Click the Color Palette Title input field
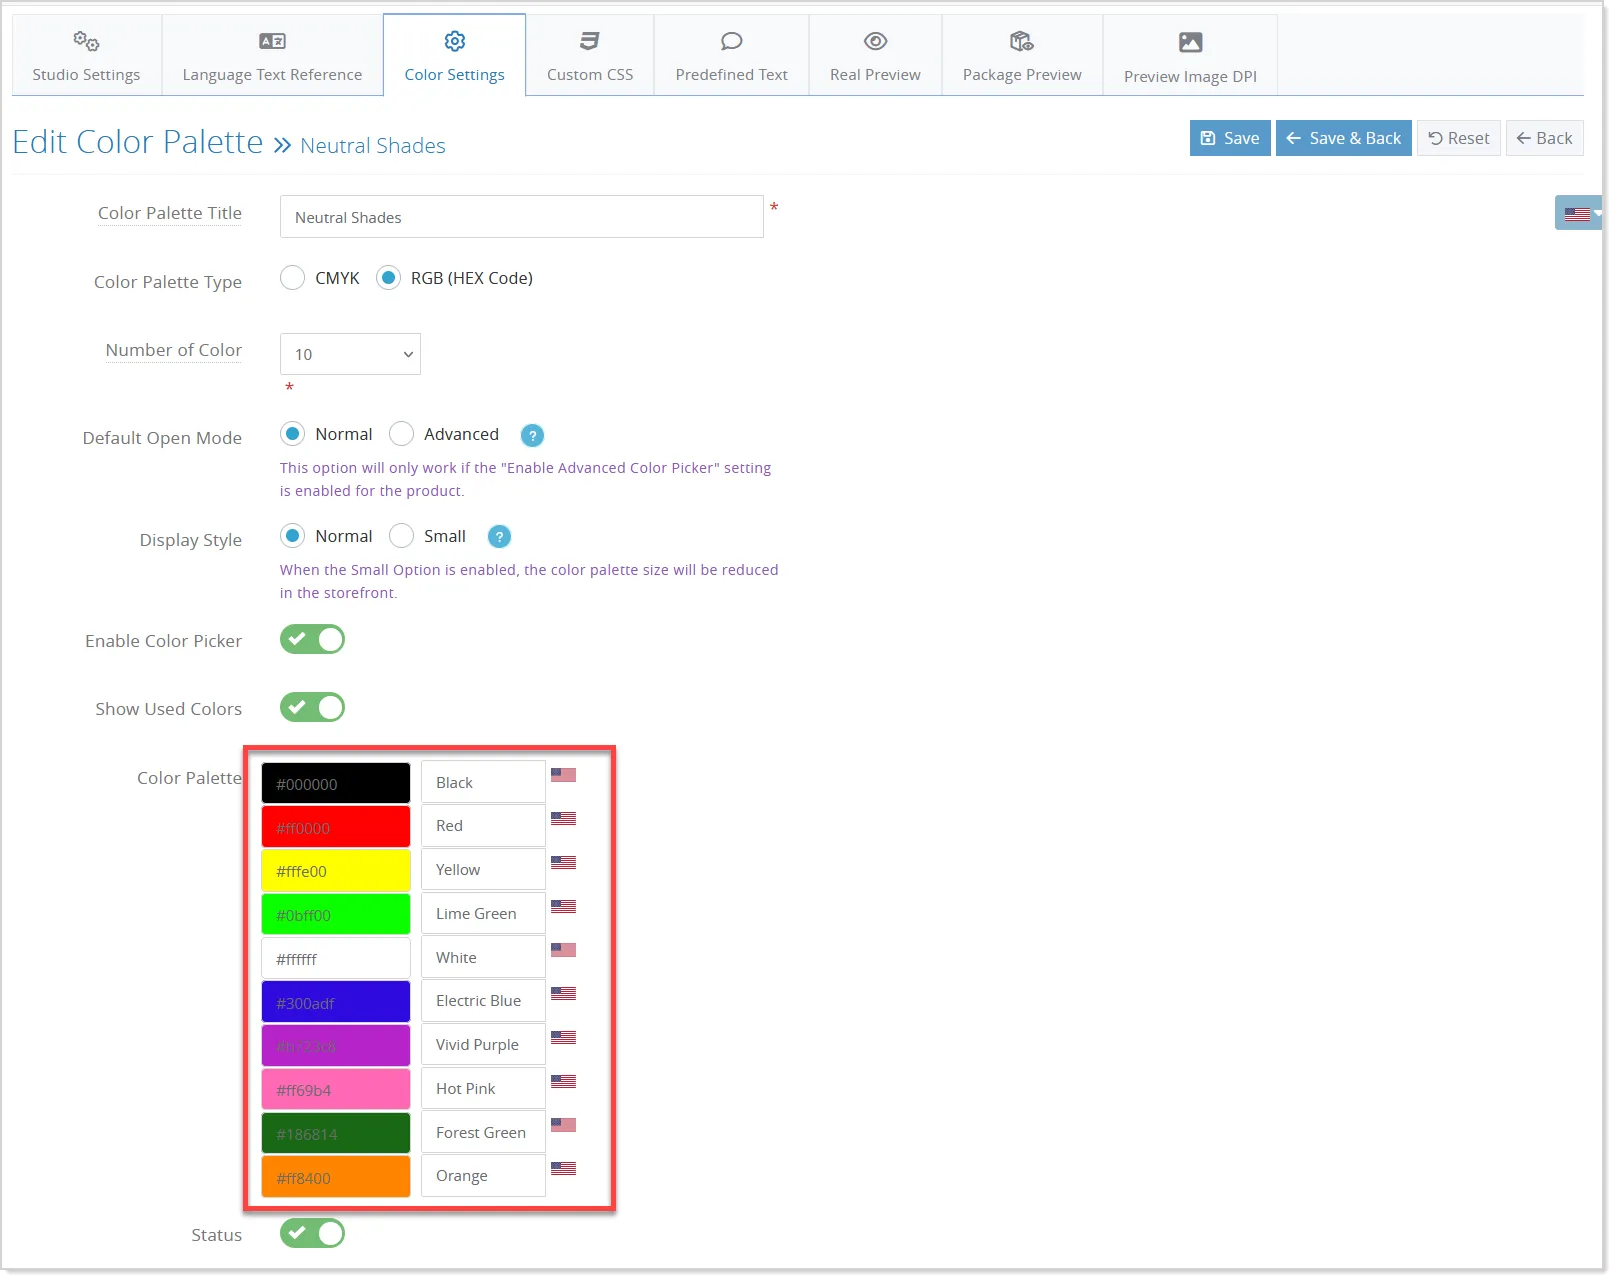1614x1280 pixels. tap(522, 217)
